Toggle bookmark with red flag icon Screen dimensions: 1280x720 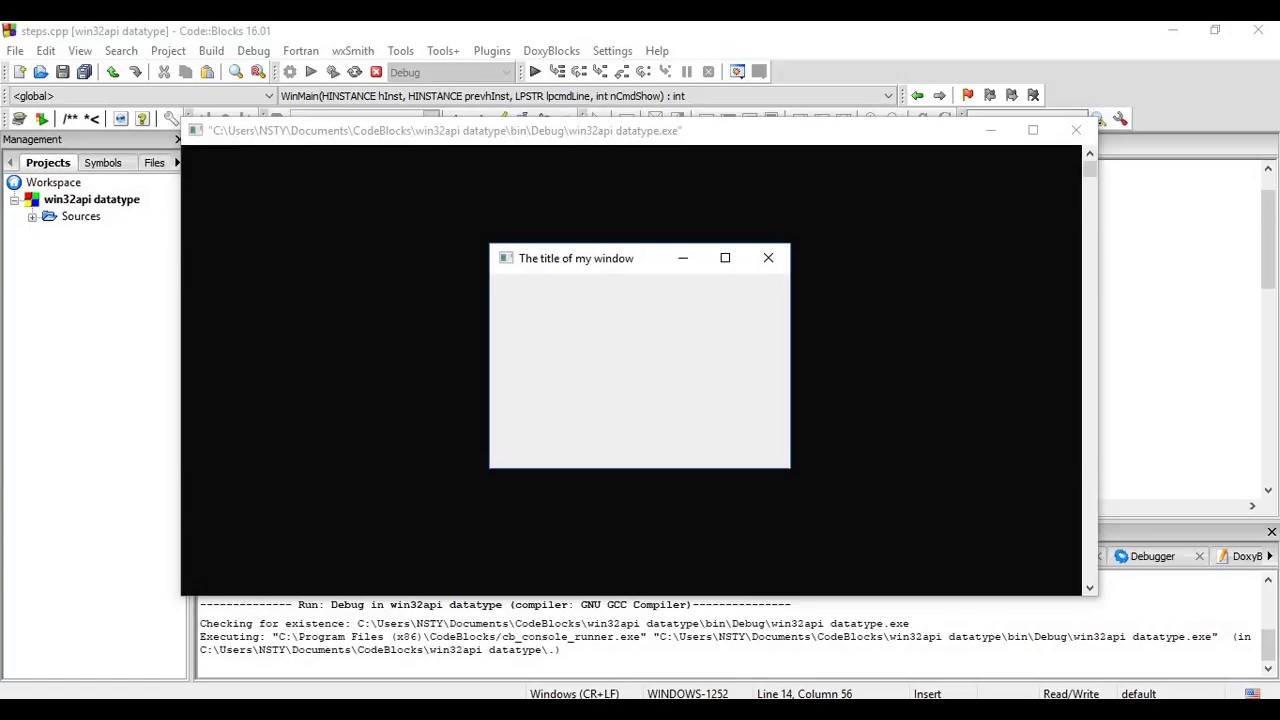pos(967,96)
